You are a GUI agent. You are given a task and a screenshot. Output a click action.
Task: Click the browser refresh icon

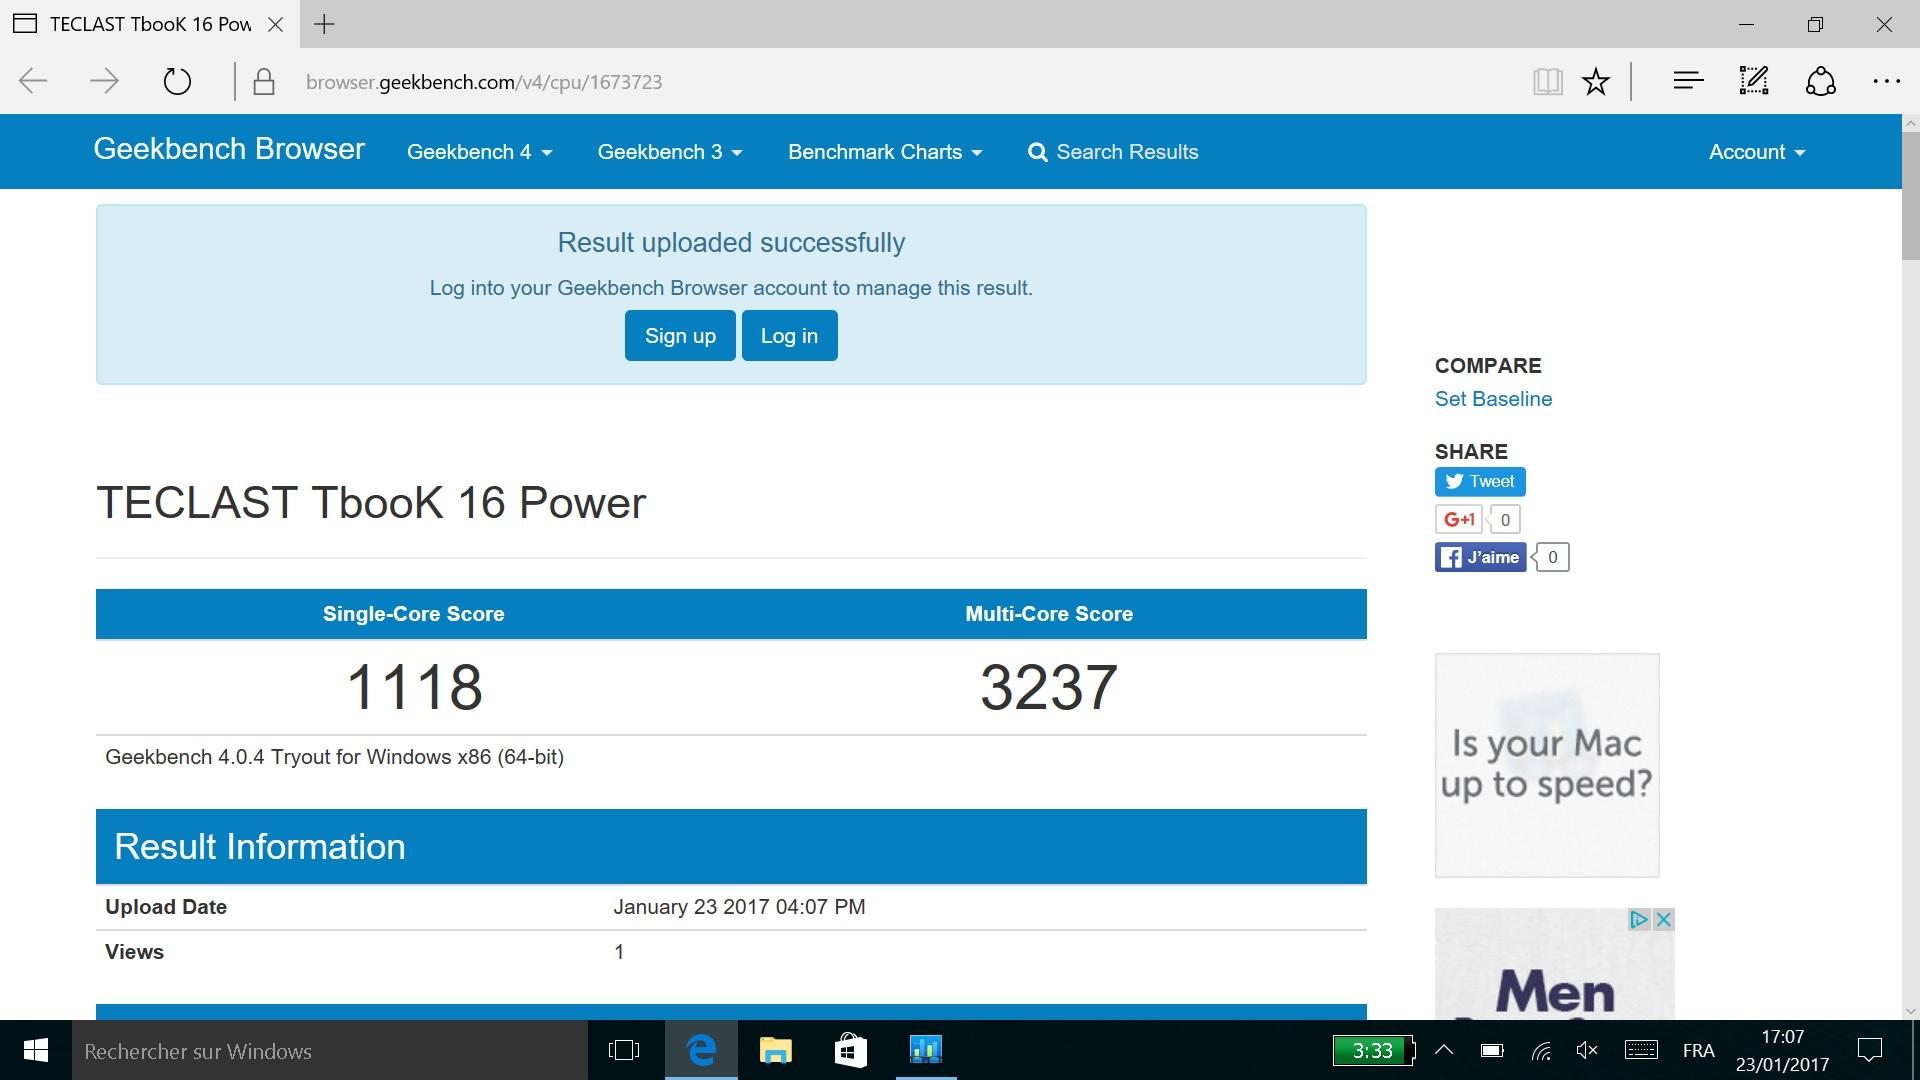pos(177,81)
